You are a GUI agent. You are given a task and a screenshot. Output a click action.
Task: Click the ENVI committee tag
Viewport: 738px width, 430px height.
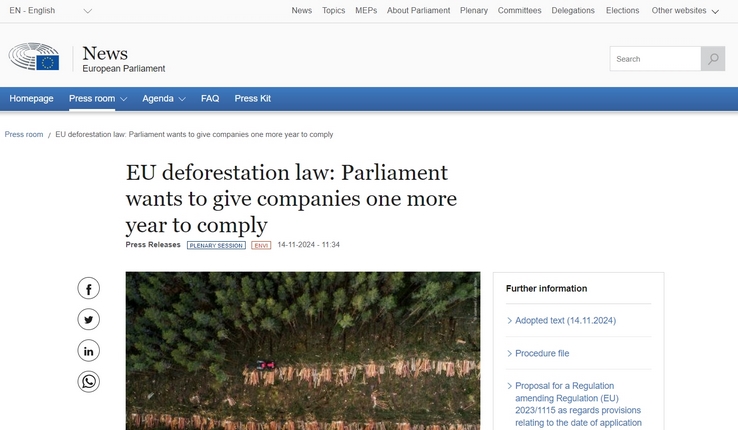click(x=261, y=245)
